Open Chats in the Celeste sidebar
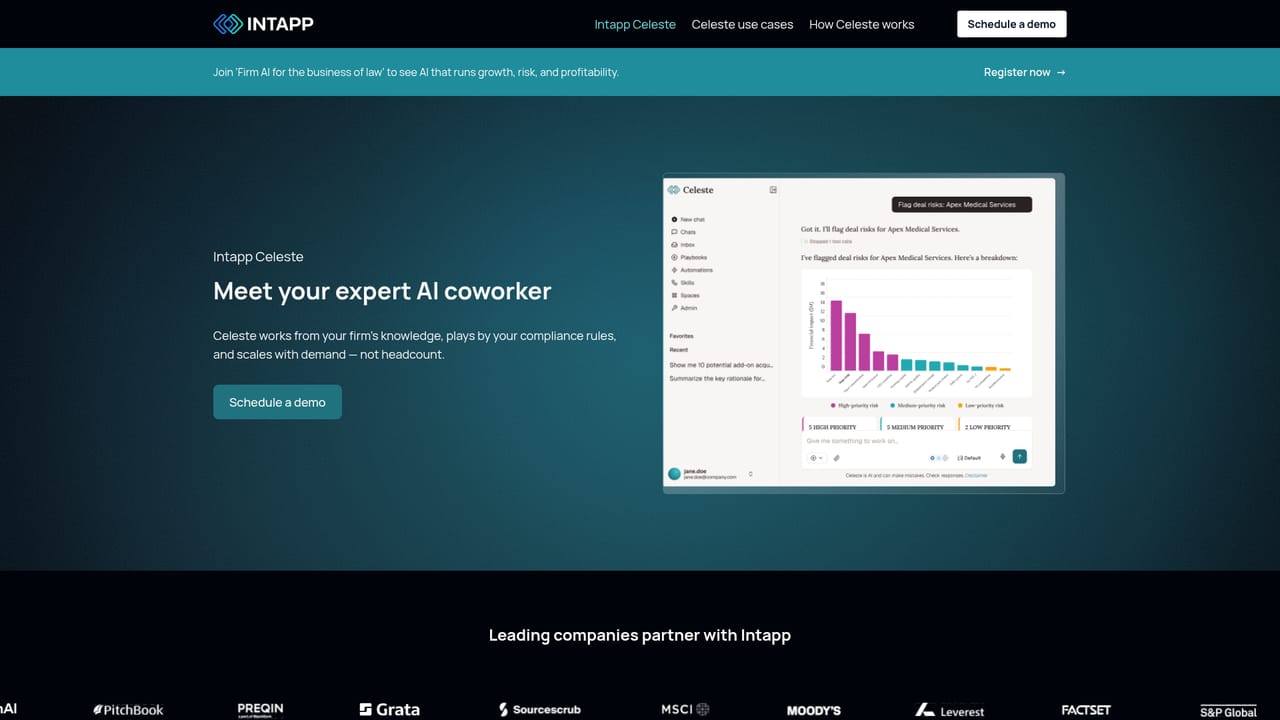Image resolution: width=1280 pixels, height=720 pixels. pos(685,232)
